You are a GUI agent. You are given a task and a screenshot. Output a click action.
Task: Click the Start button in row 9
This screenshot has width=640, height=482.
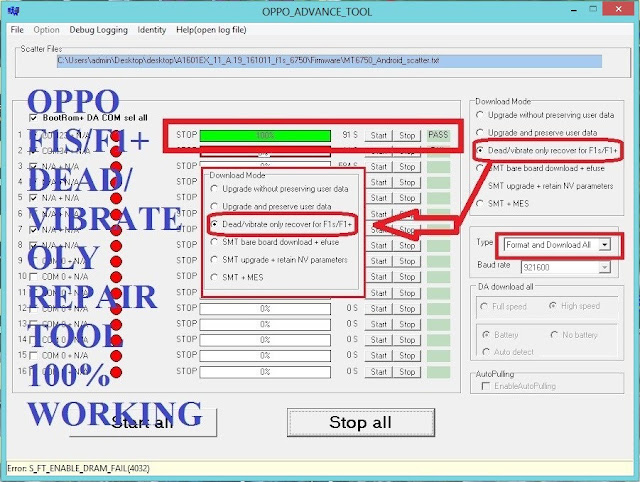click(378, 261)
